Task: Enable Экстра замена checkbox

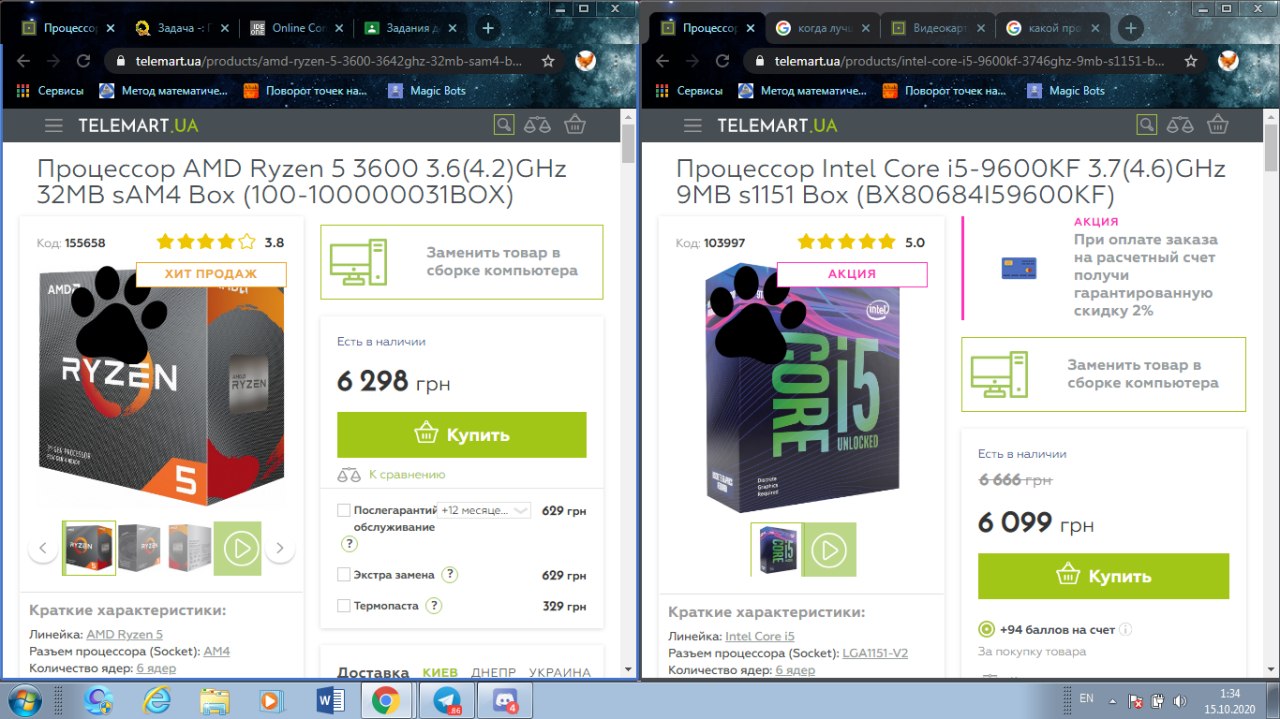Action: [x=344, y=574]
